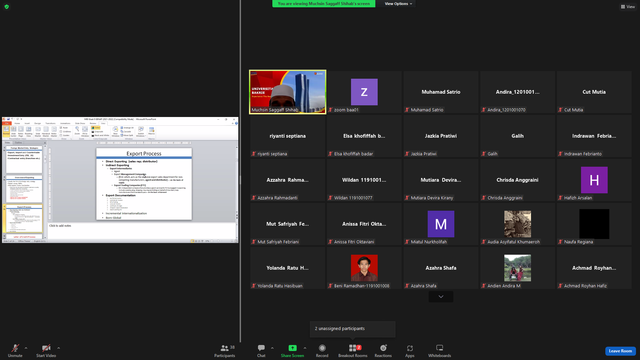Click muted mic icon for Azahra Shafa
Screen dimensions: 640x360
tap(407, 286)
